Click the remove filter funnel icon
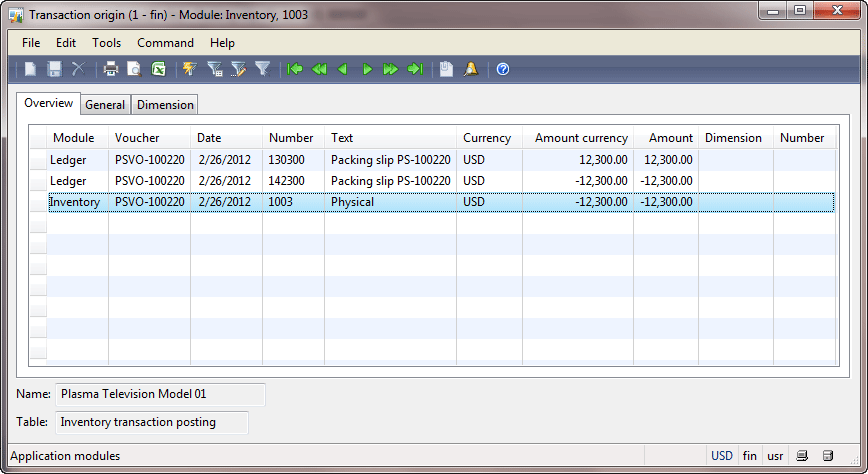 [262, 69]
